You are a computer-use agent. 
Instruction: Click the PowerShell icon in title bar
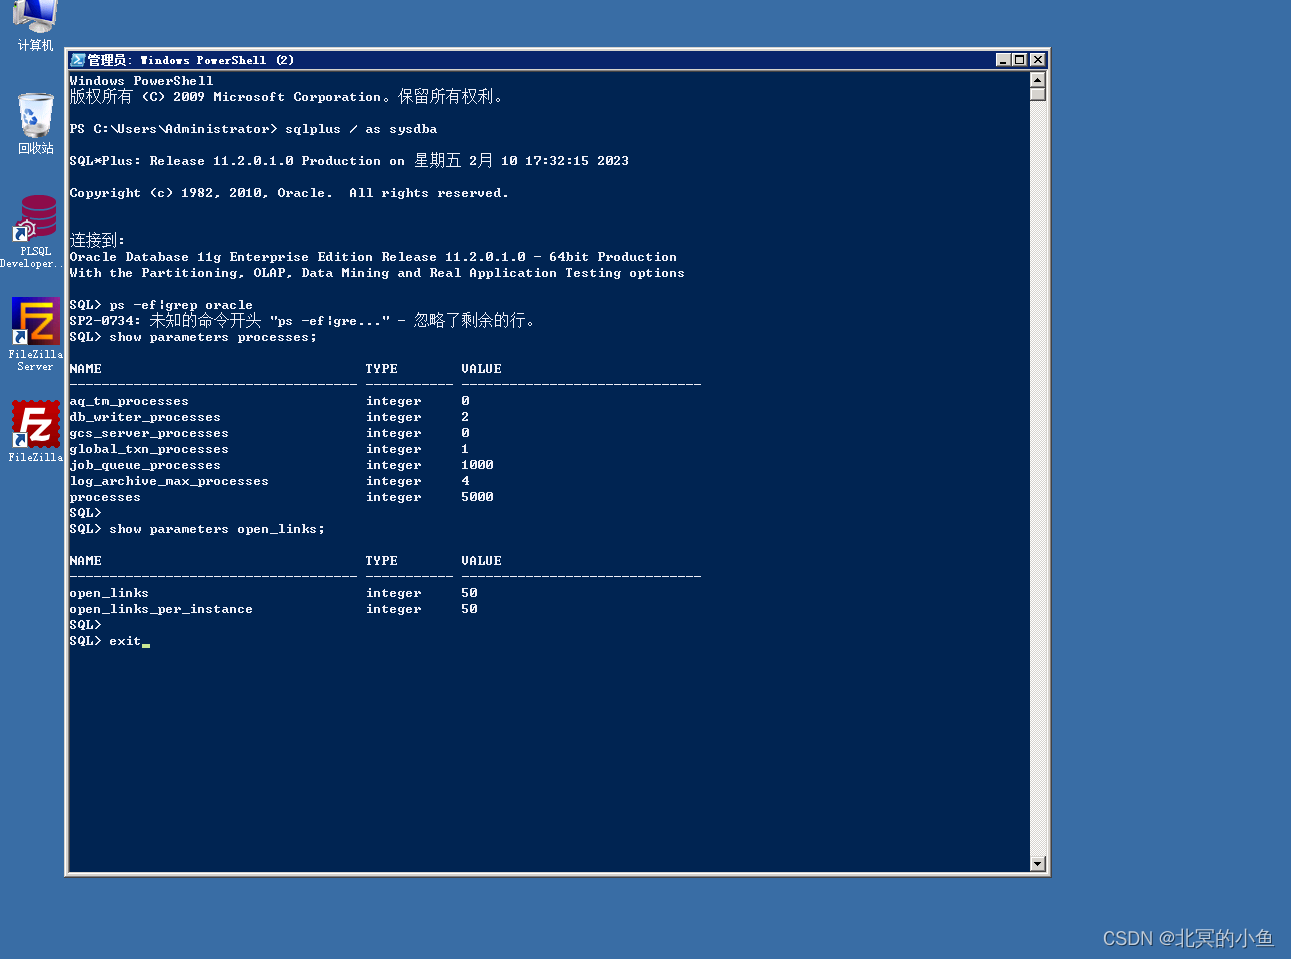(x=78, y=60)
